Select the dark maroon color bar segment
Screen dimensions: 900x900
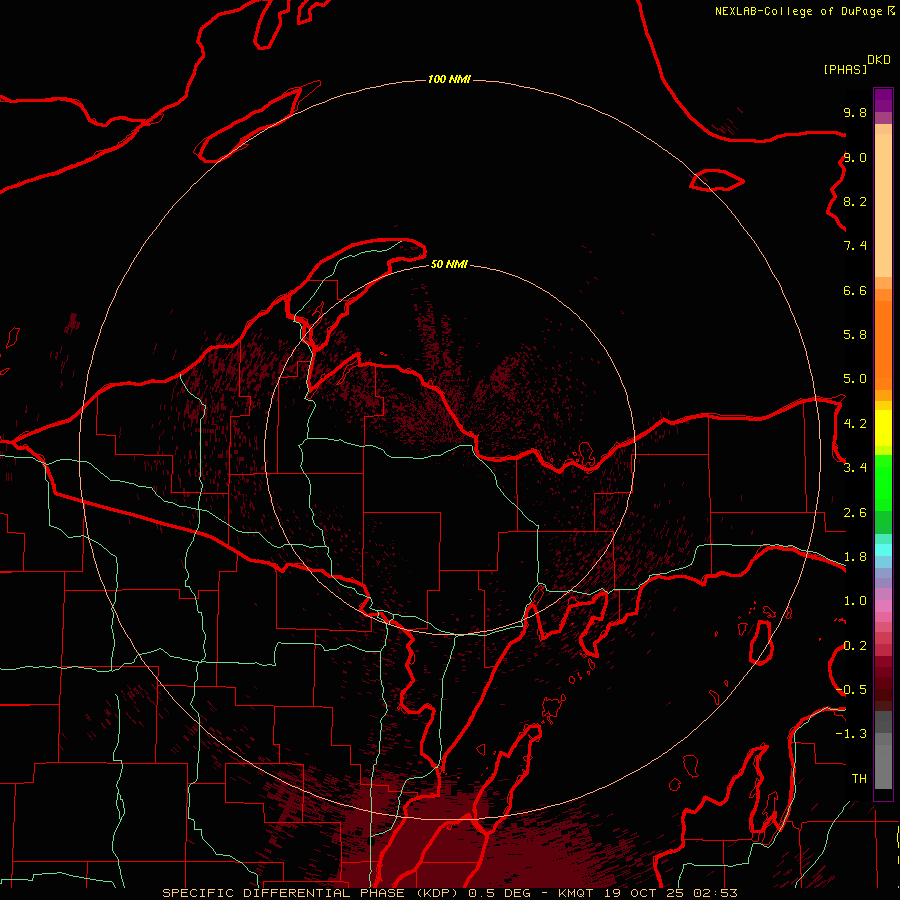[883, 683]
